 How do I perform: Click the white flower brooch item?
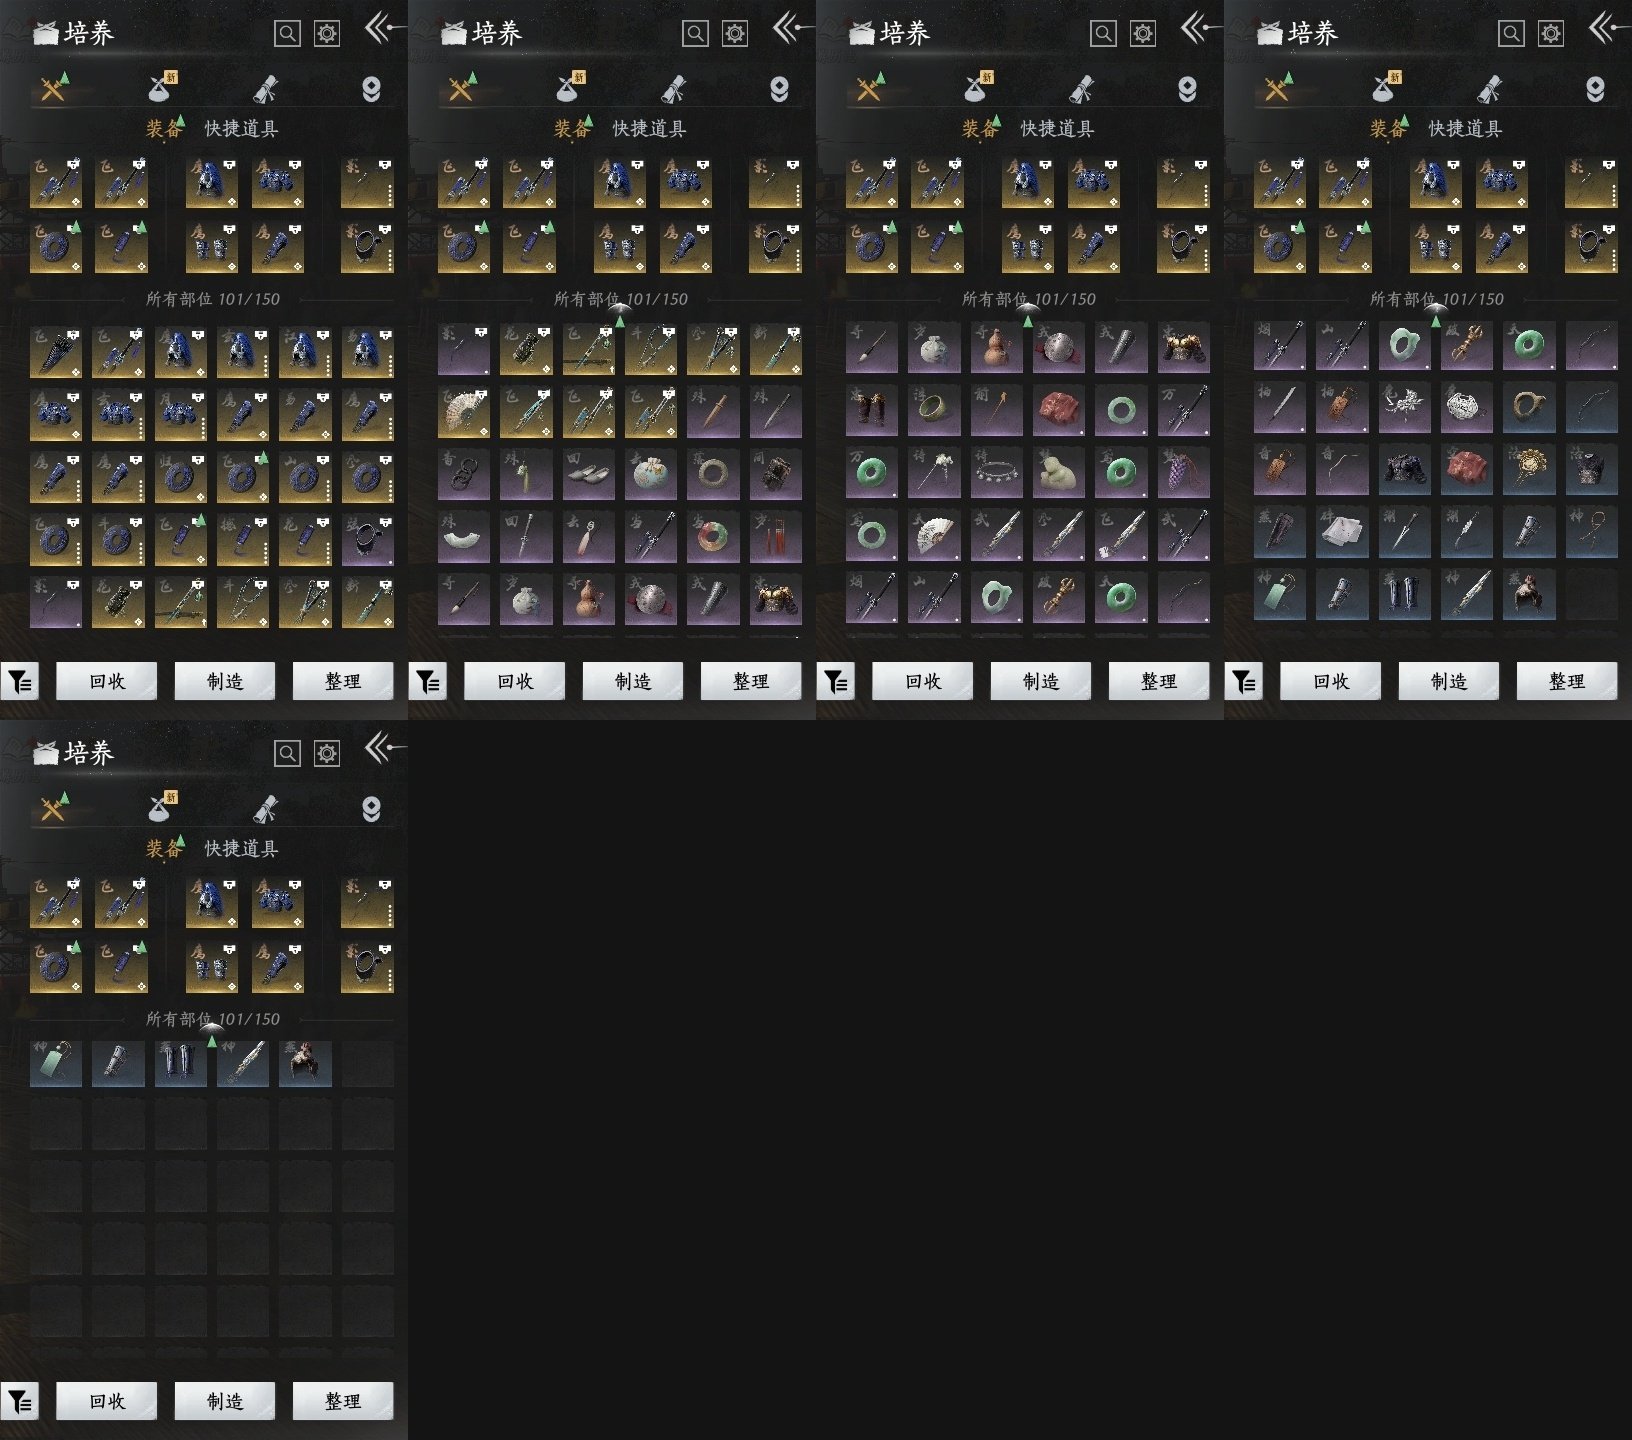1403,412
